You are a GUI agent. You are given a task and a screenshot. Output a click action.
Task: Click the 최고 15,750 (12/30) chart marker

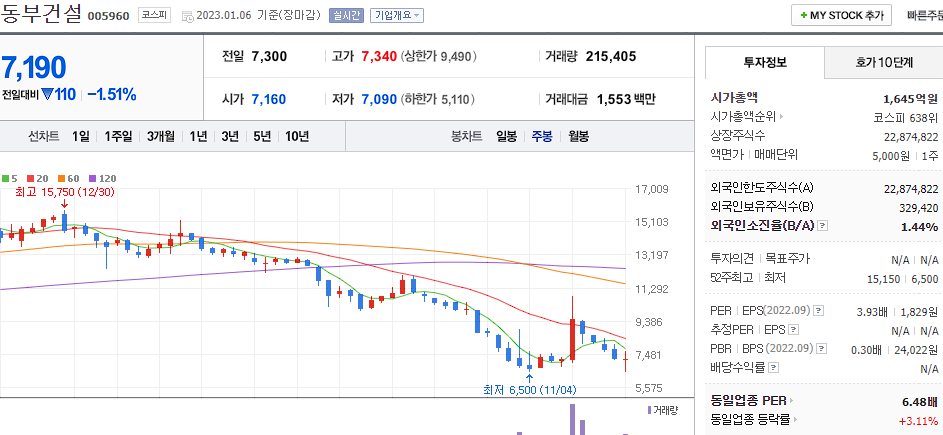(x=64, y=193)
